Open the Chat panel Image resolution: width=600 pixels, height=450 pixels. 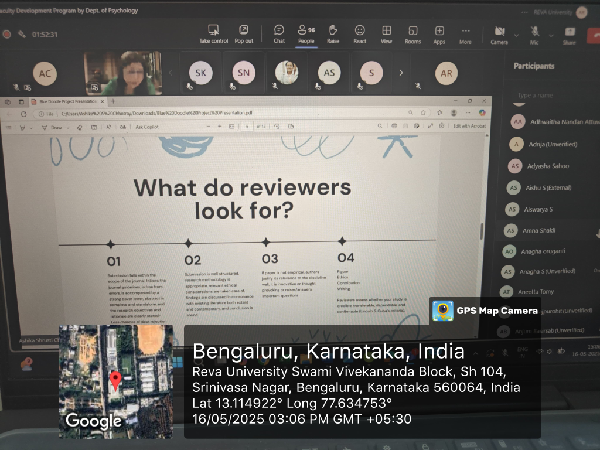coord(279,34)
